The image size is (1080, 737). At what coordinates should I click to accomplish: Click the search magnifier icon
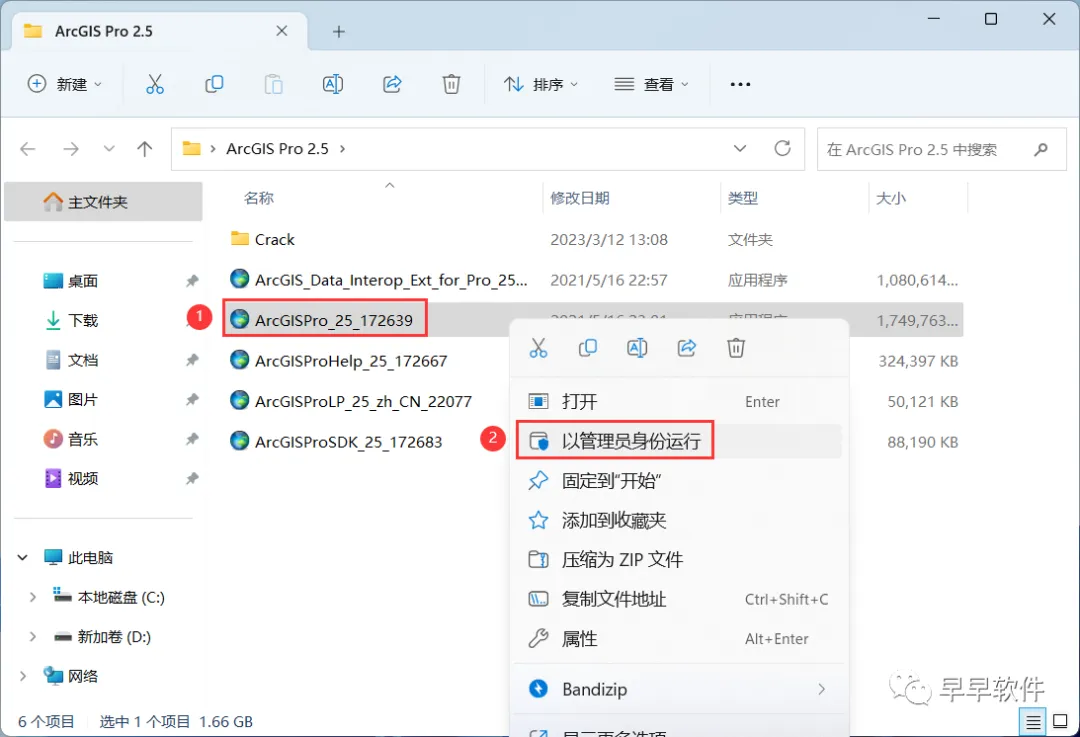point(1041,149)
